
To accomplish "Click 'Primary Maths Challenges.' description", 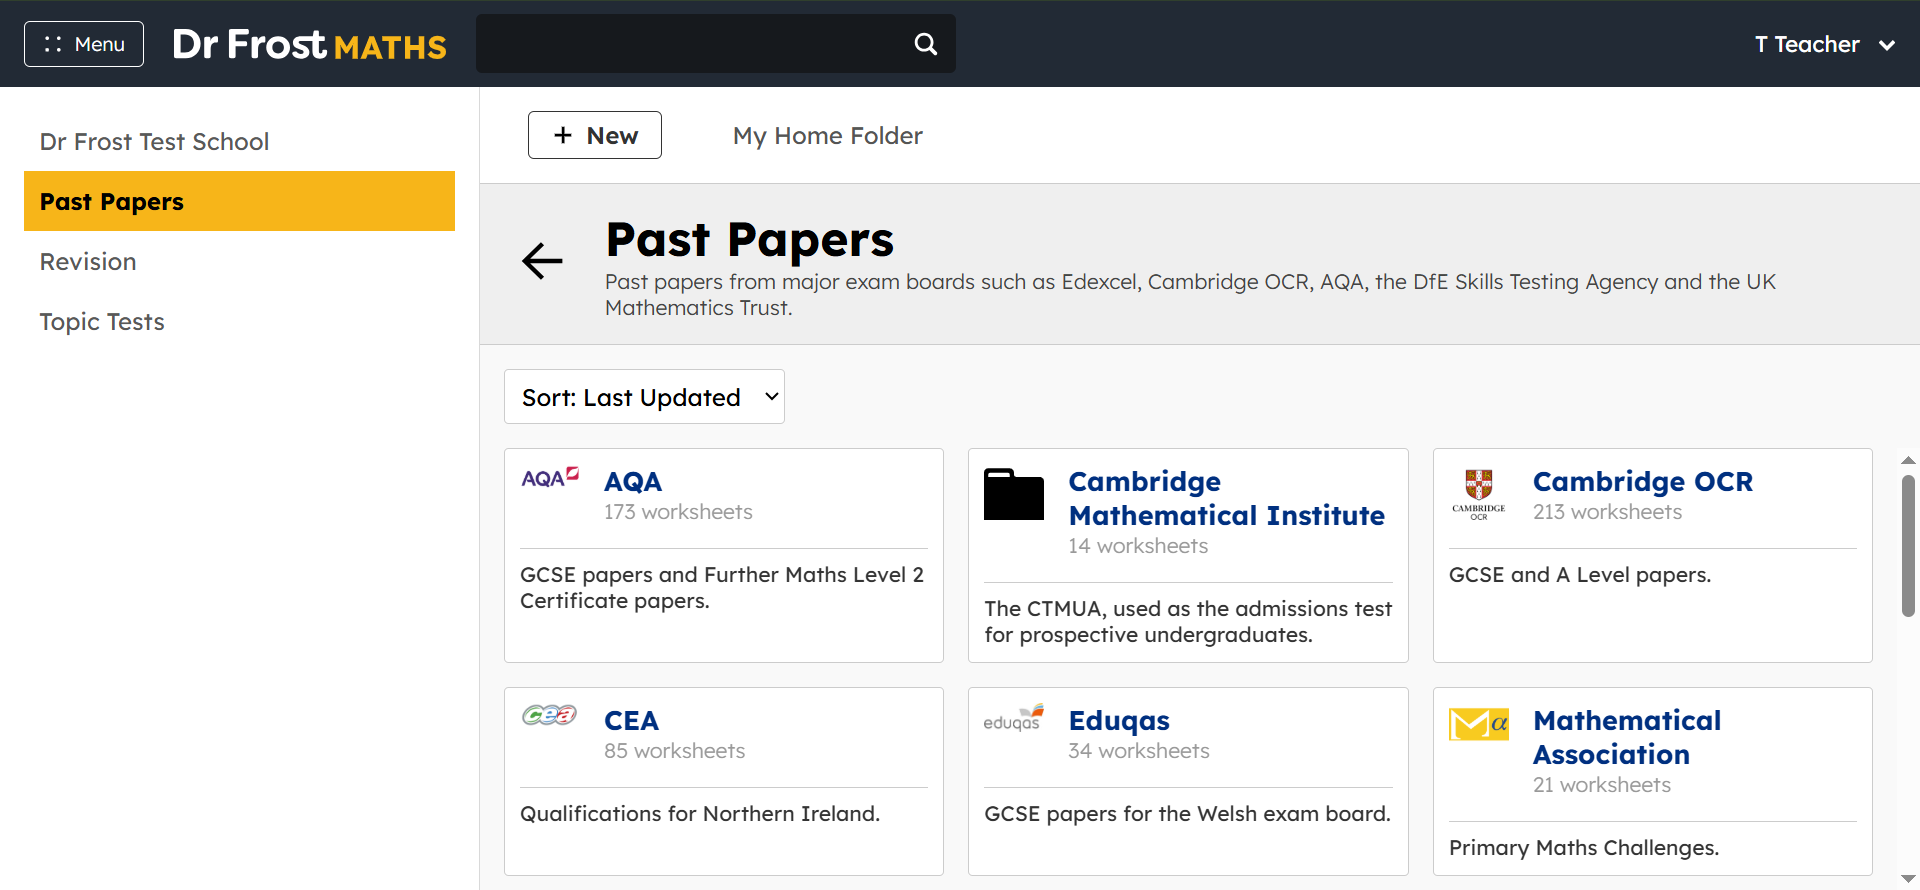I will pos(1584,848).
